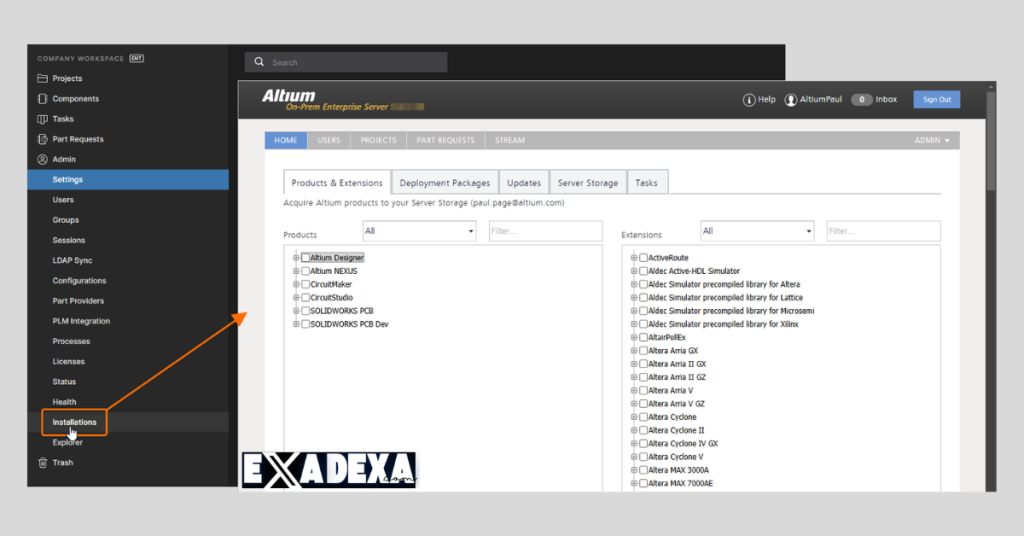Select the Updates tab
This screenshot has width=1024, height=536.
pos(524,183)
